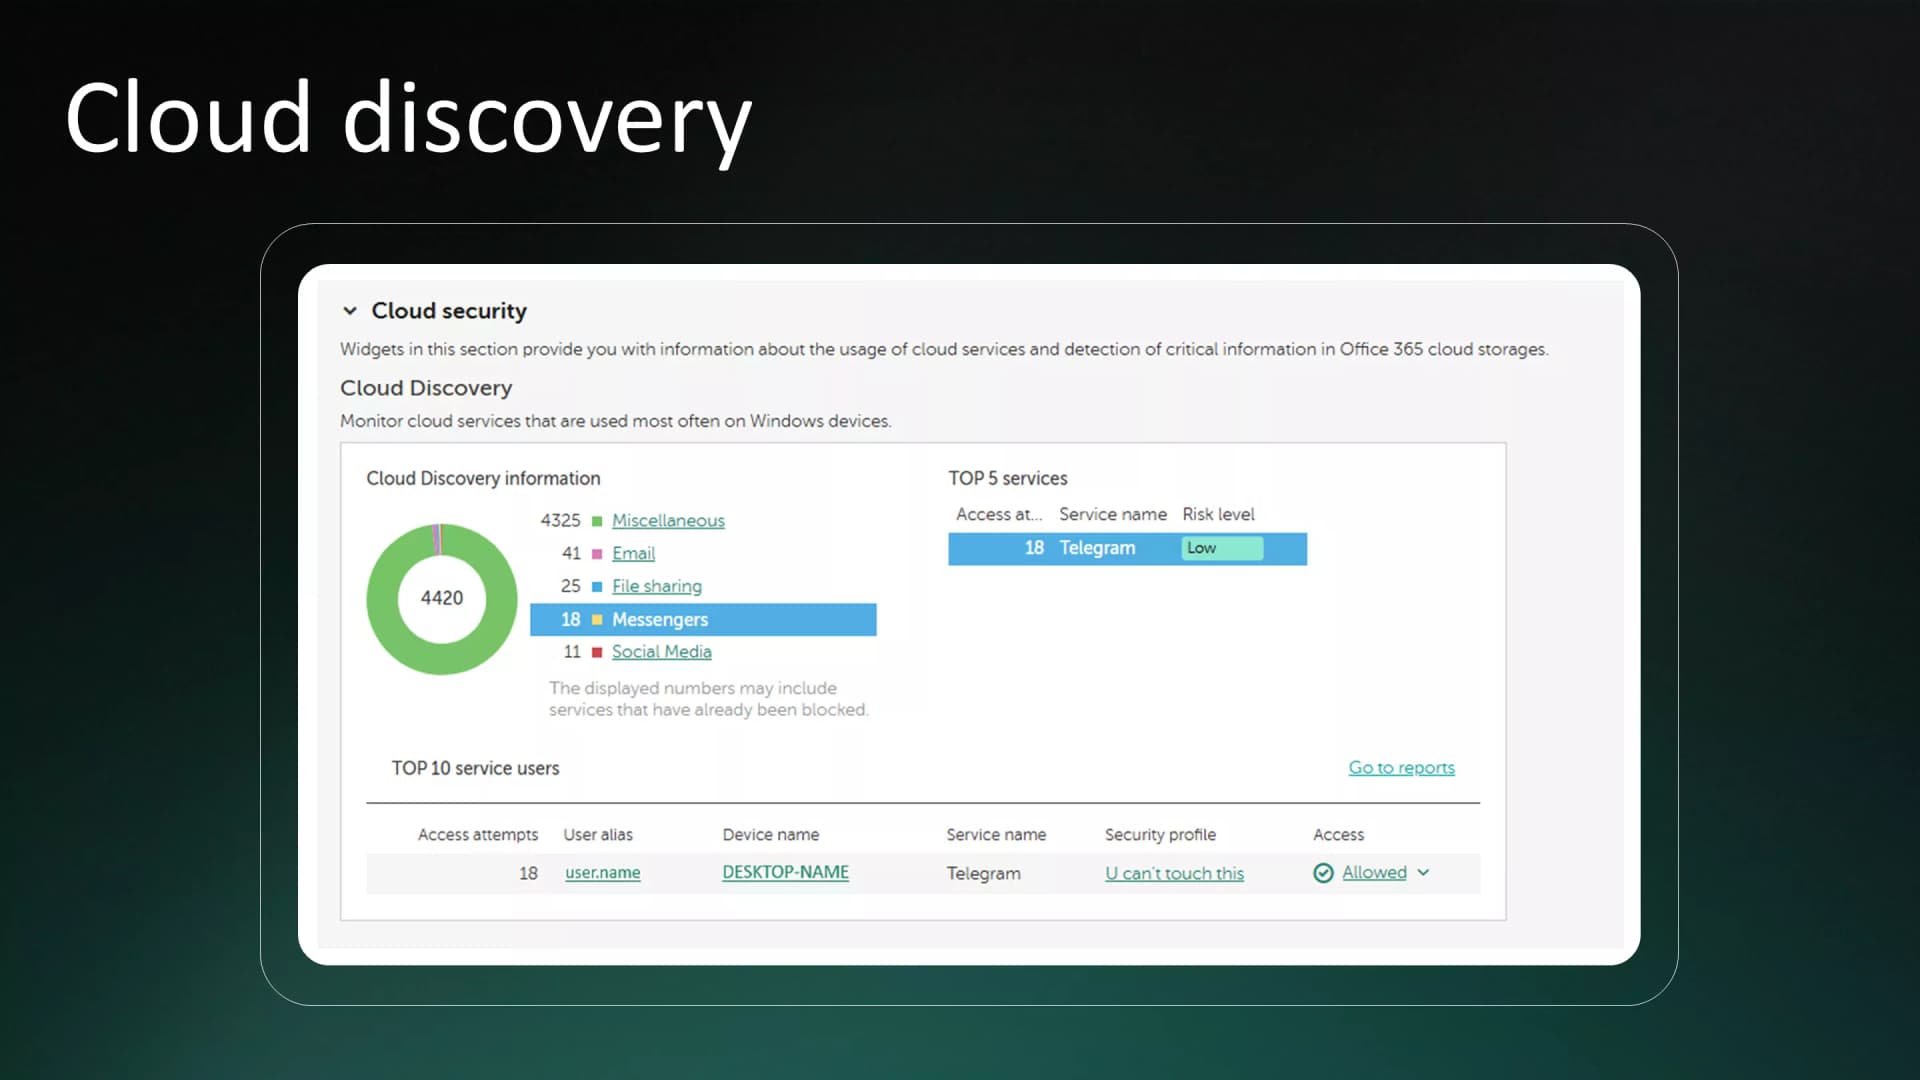The image size is (1920, 1080).
Task: Click the TOP 5 services heading
Action: click(x=1008, y=478)
